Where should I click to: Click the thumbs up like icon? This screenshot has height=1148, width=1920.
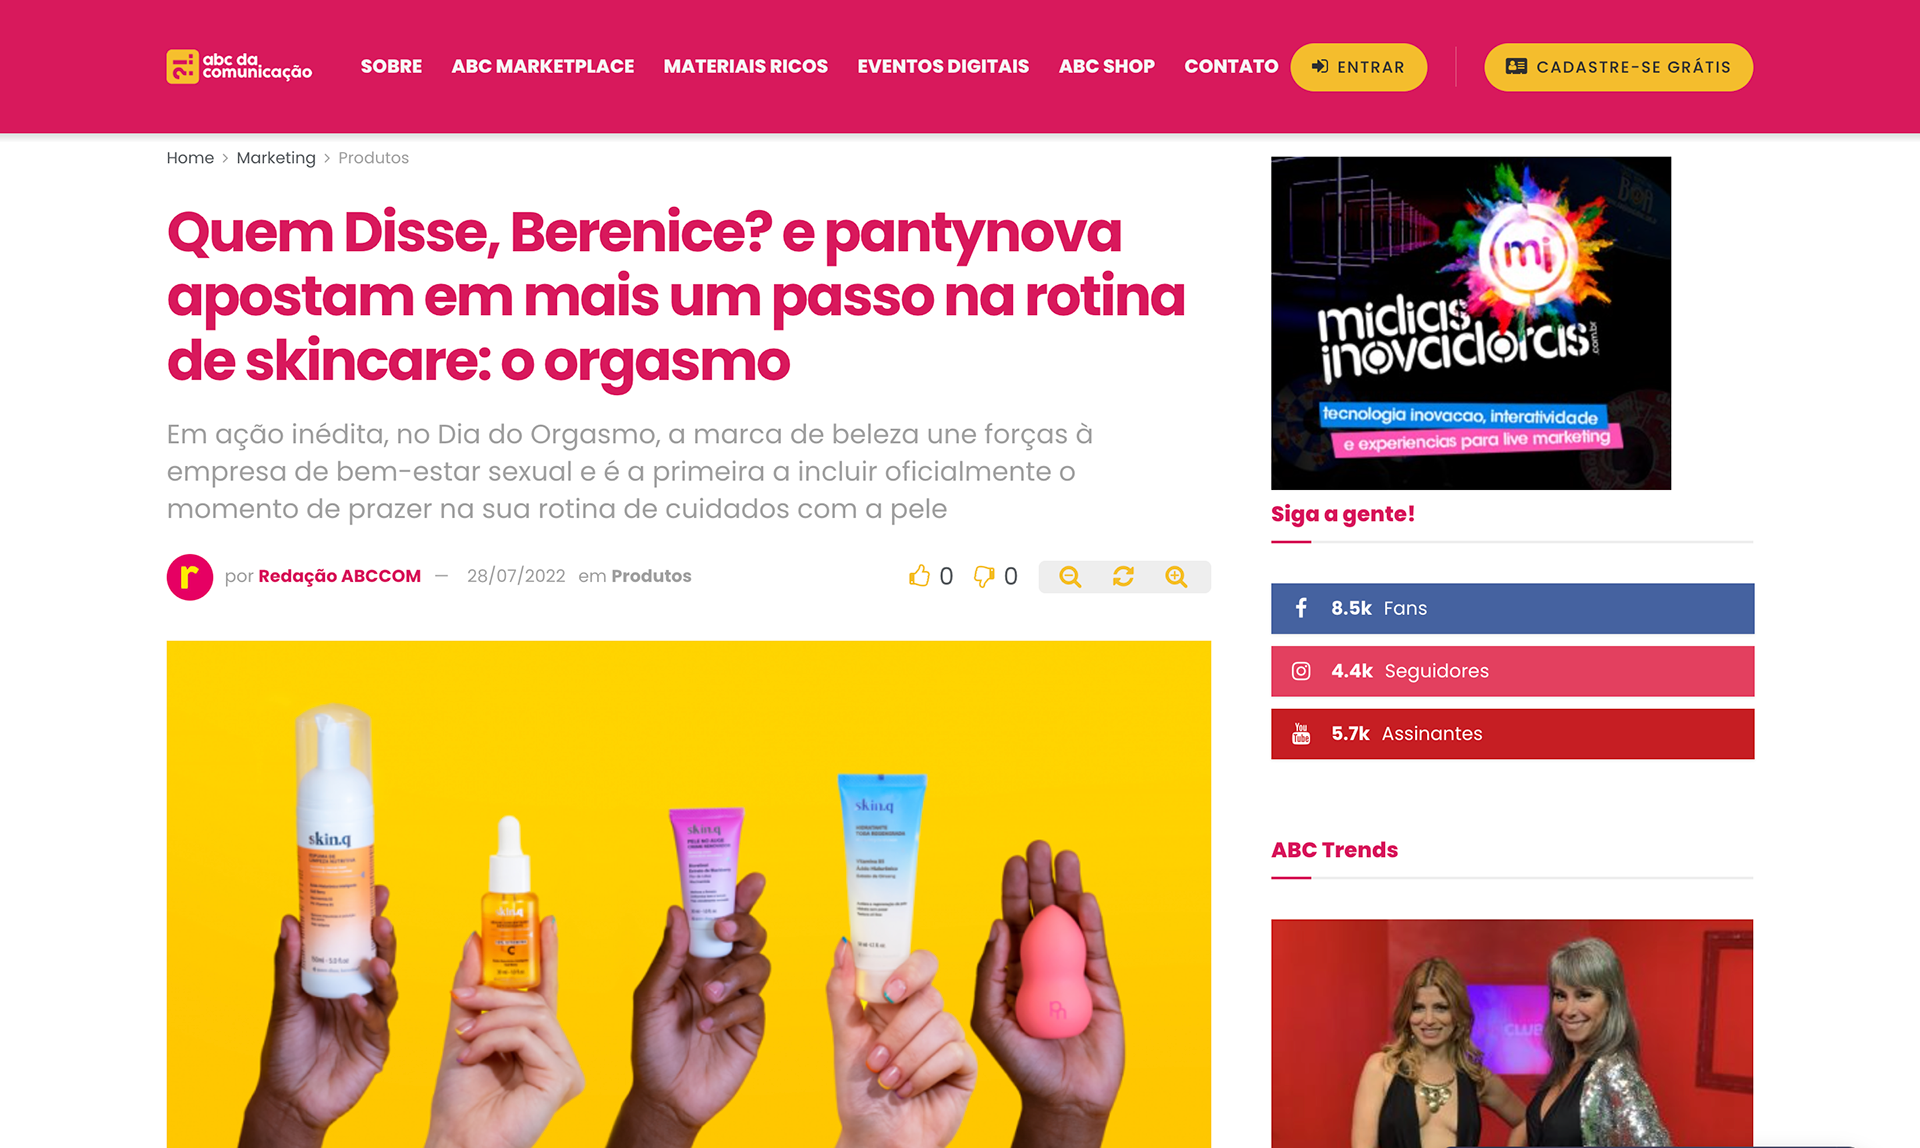coord(919,576)
